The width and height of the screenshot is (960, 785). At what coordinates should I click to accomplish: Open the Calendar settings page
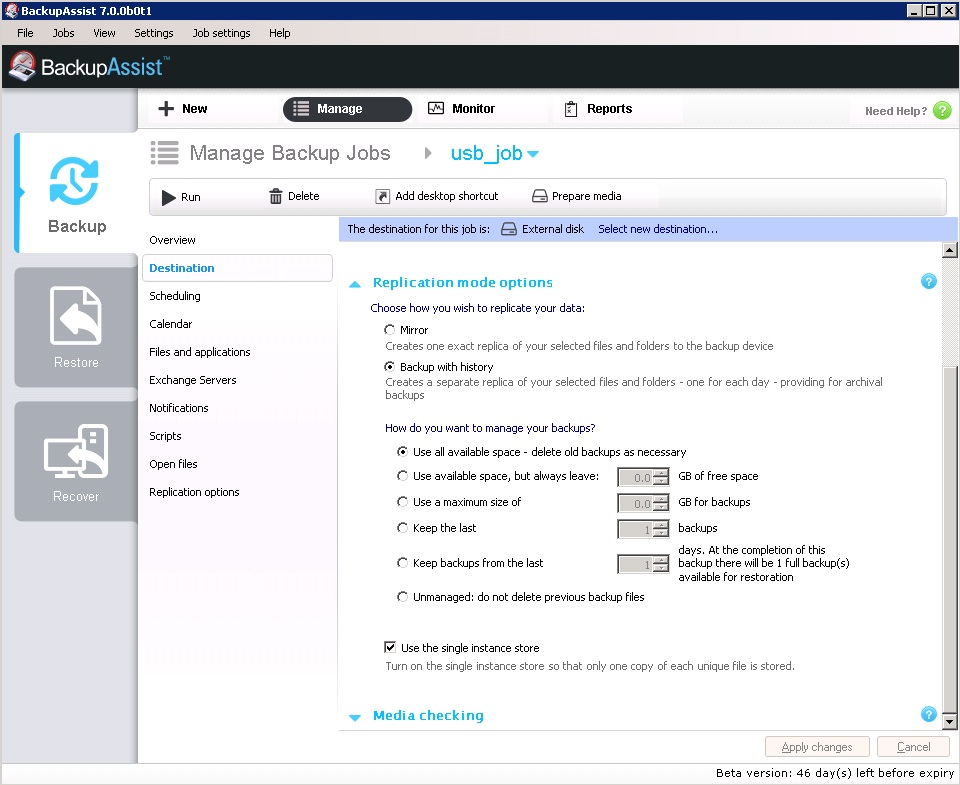(170, 324)
